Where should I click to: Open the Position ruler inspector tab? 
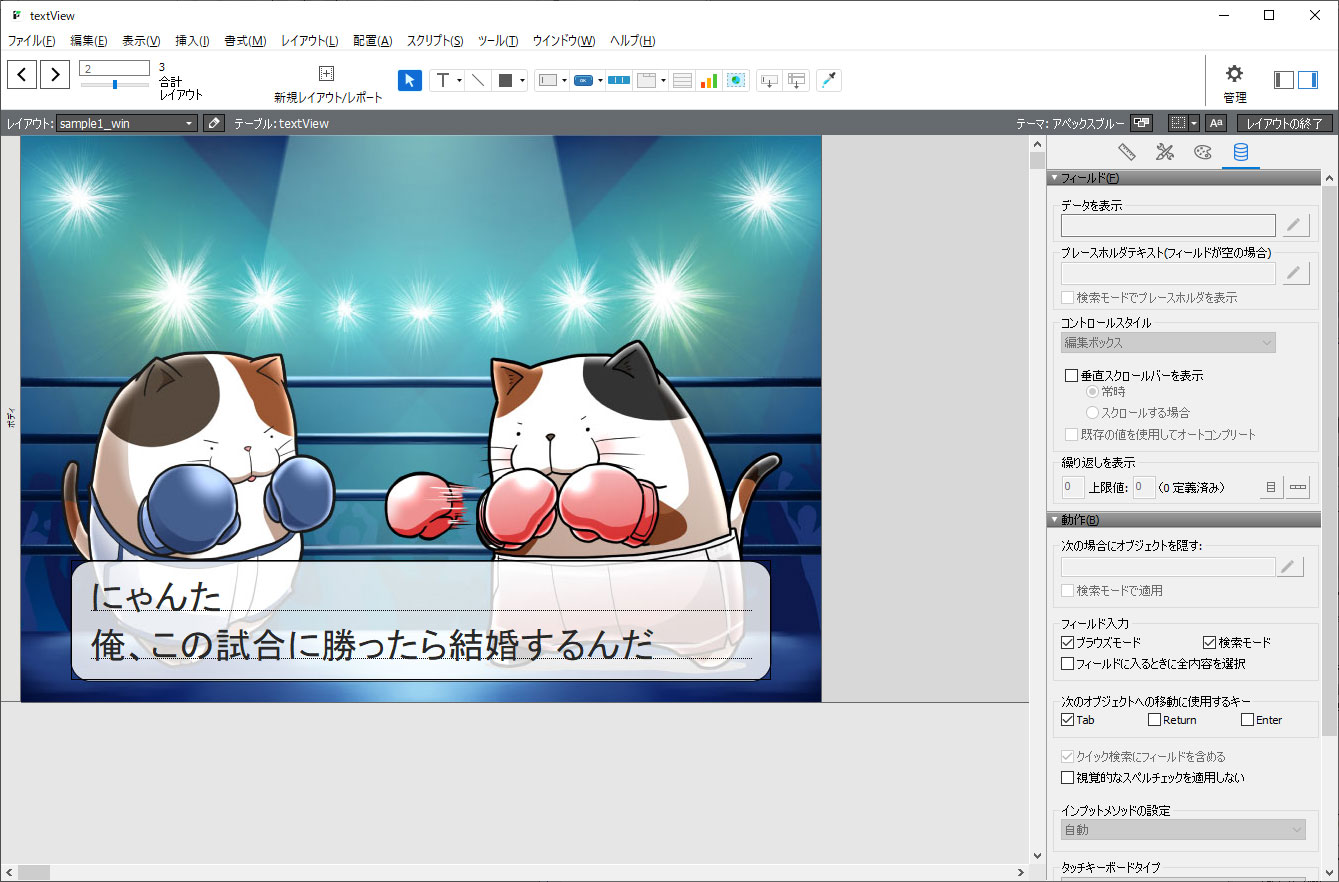pyautogui.click(x=1128, y=152)
